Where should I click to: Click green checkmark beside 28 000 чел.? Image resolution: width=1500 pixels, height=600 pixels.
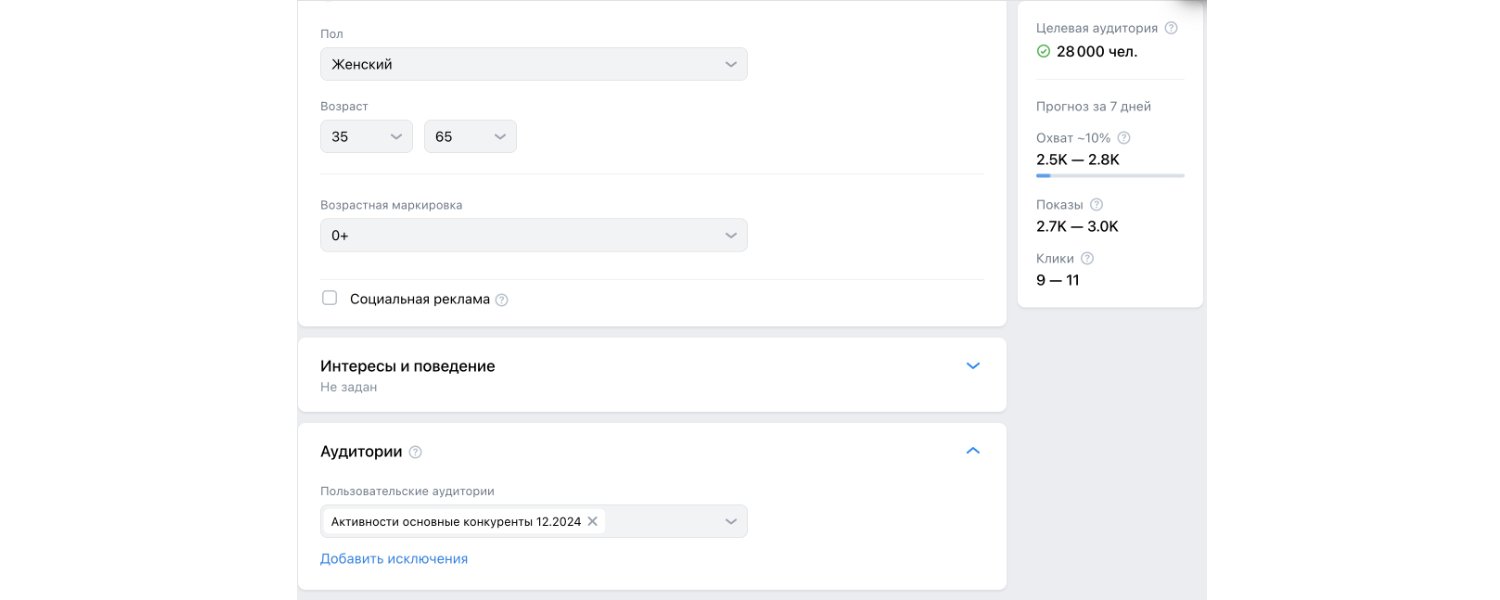pyautogui.click(x=1044, y=51)
